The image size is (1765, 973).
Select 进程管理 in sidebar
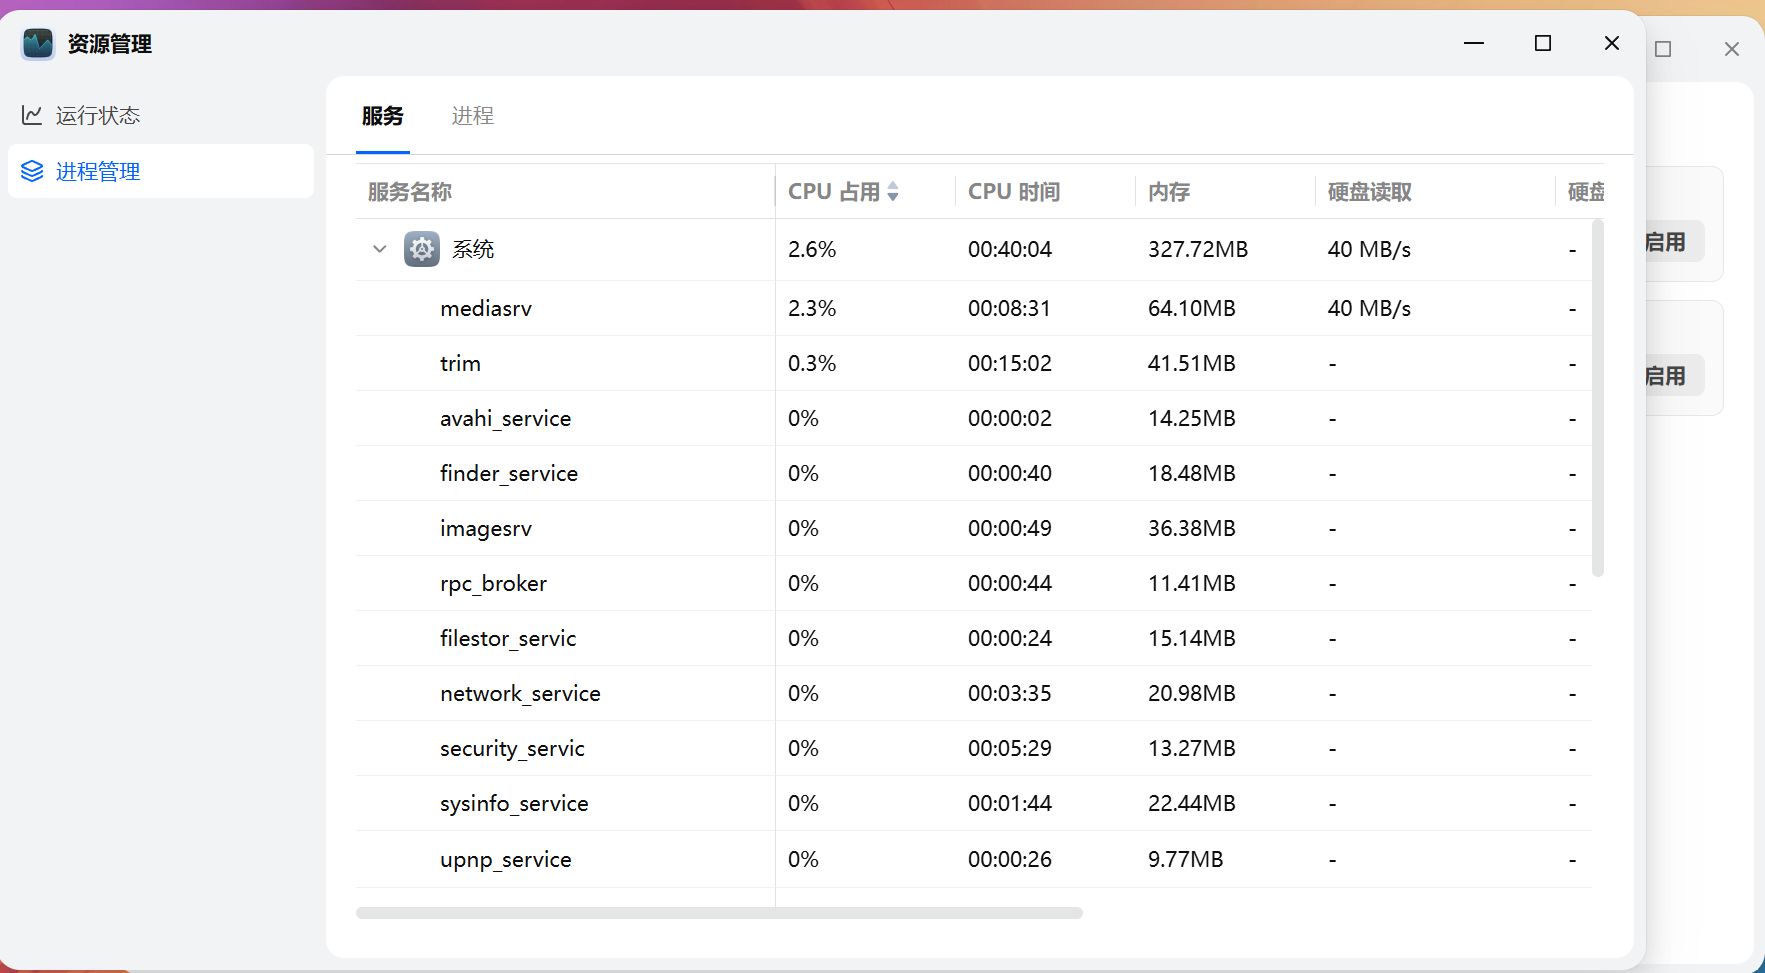click(161, 171)
